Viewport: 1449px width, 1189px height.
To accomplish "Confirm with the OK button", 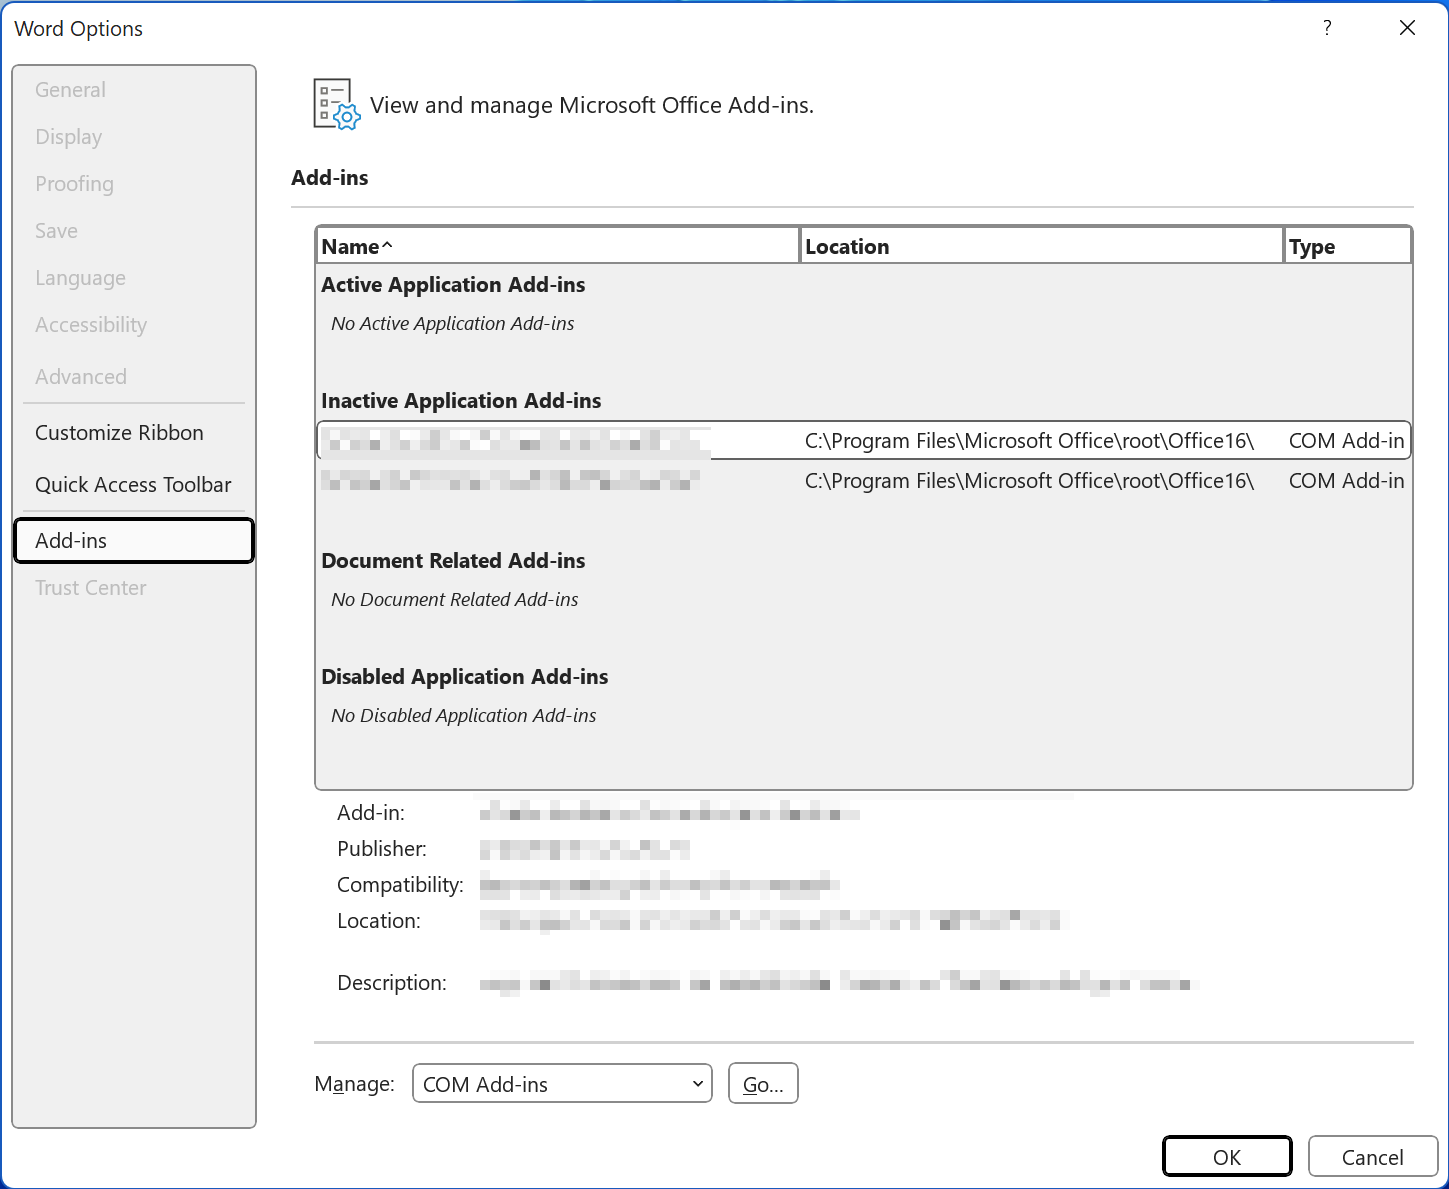I will (1227, 1157).
